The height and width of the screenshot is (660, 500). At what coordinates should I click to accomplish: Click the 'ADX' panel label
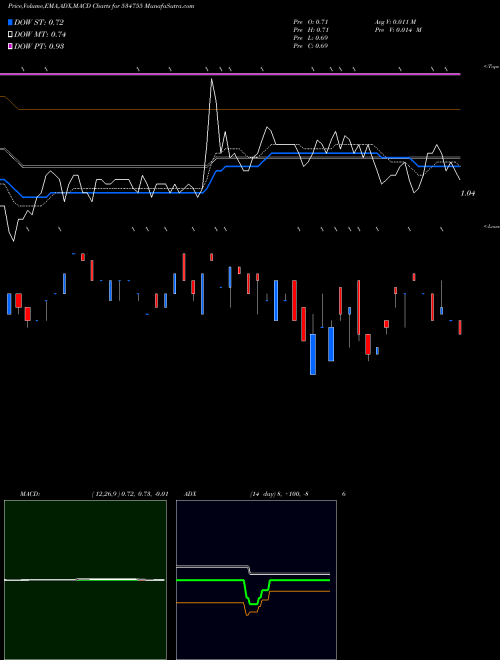190,494
